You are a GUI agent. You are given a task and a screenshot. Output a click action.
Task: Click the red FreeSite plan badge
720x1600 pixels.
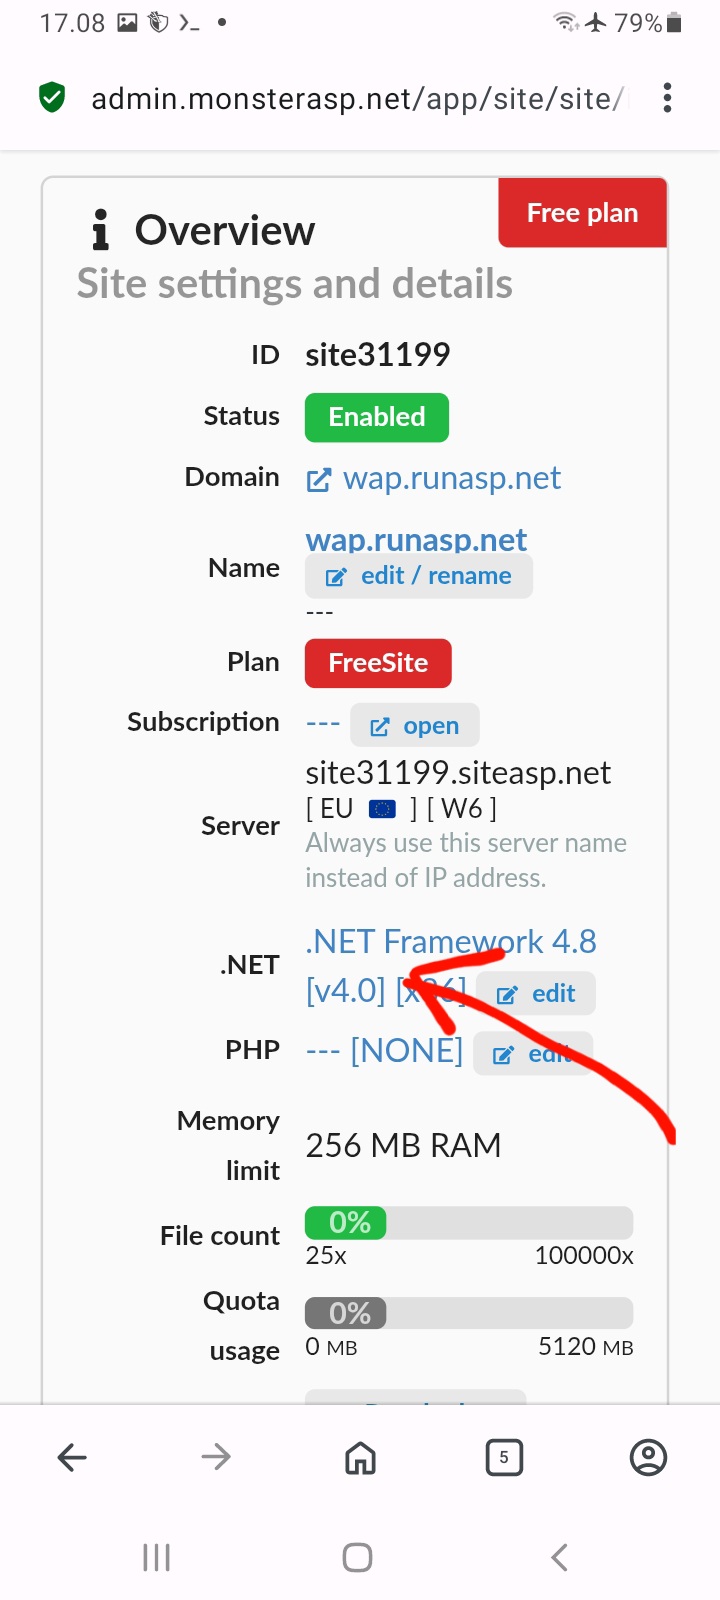(x=378, y=663)
